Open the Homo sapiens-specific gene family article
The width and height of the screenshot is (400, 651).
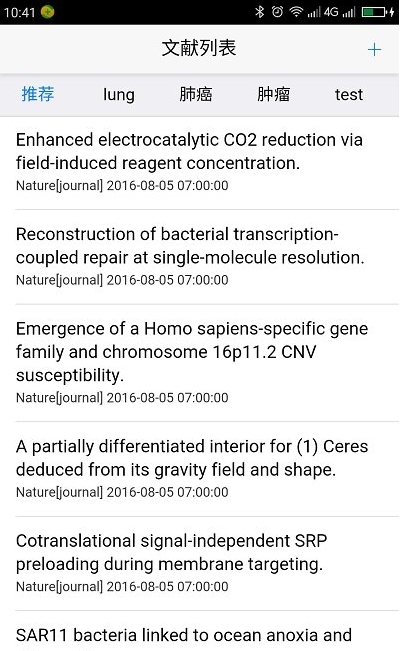[200, 363]
